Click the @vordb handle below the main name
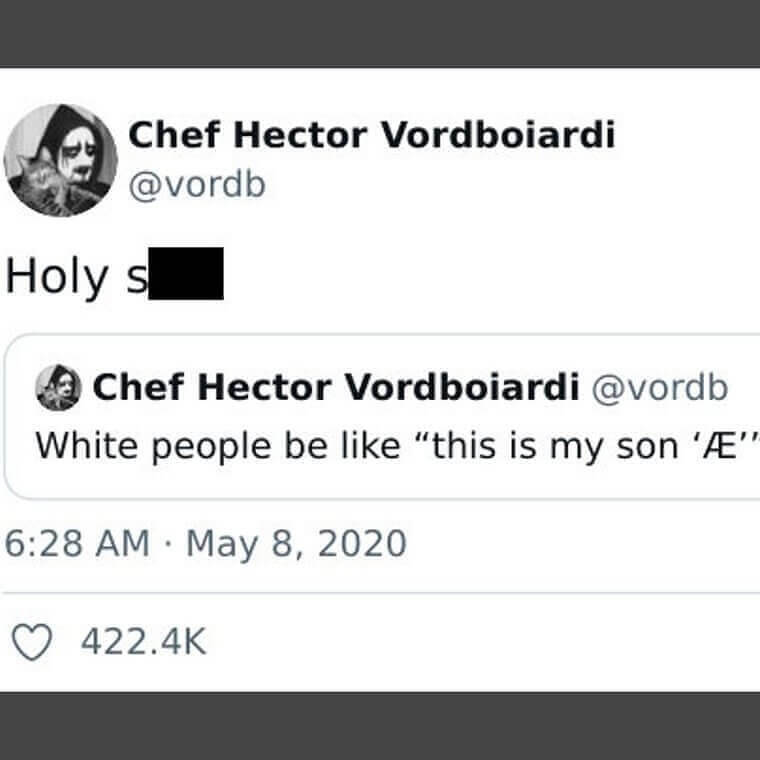Viewport: 760px width, 760px height. point(197,185)
